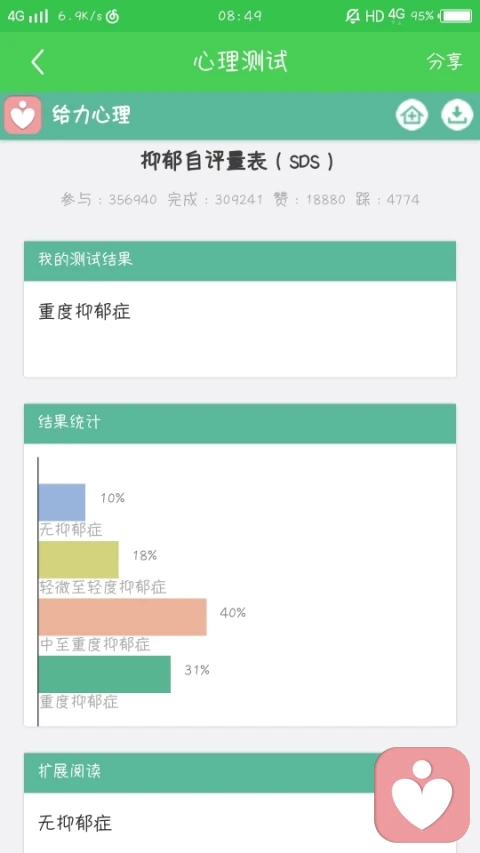Screen dimensions: 480x853
Task: Tap the 重度抑郁症 test result text
Action: click(x=84, y=312)
